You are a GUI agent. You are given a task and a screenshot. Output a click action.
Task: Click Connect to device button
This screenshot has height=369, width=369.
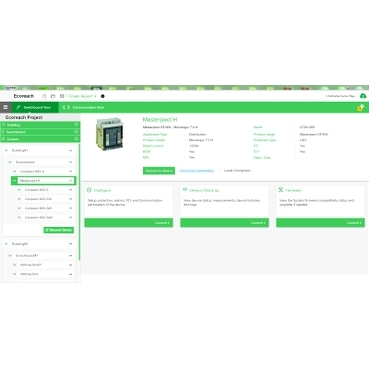[159, 171]
